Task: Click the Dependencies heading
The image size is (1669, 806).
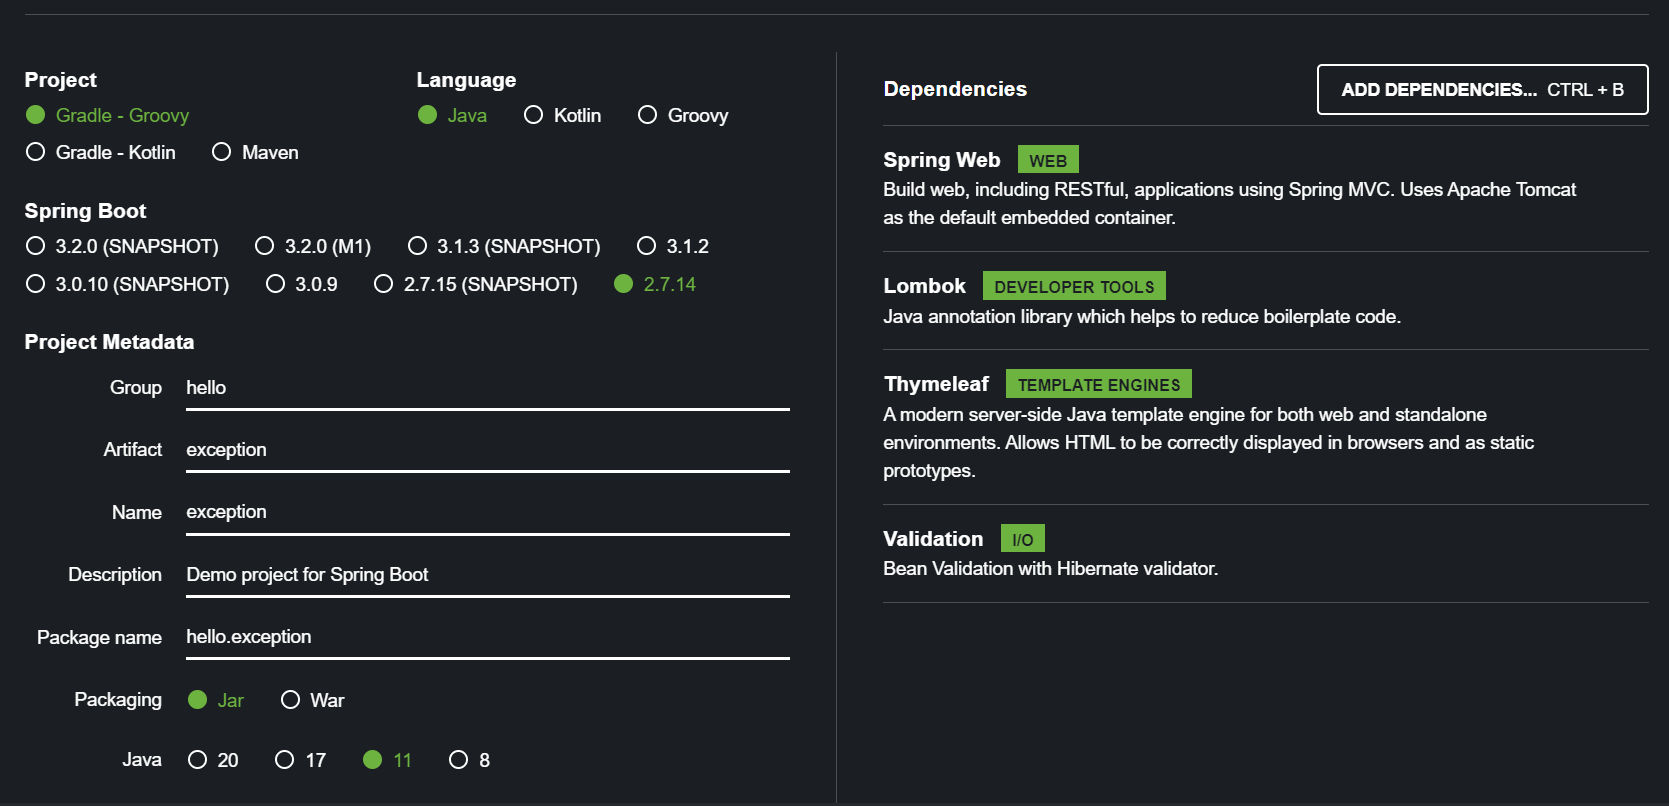Action: tap(955, 89)
